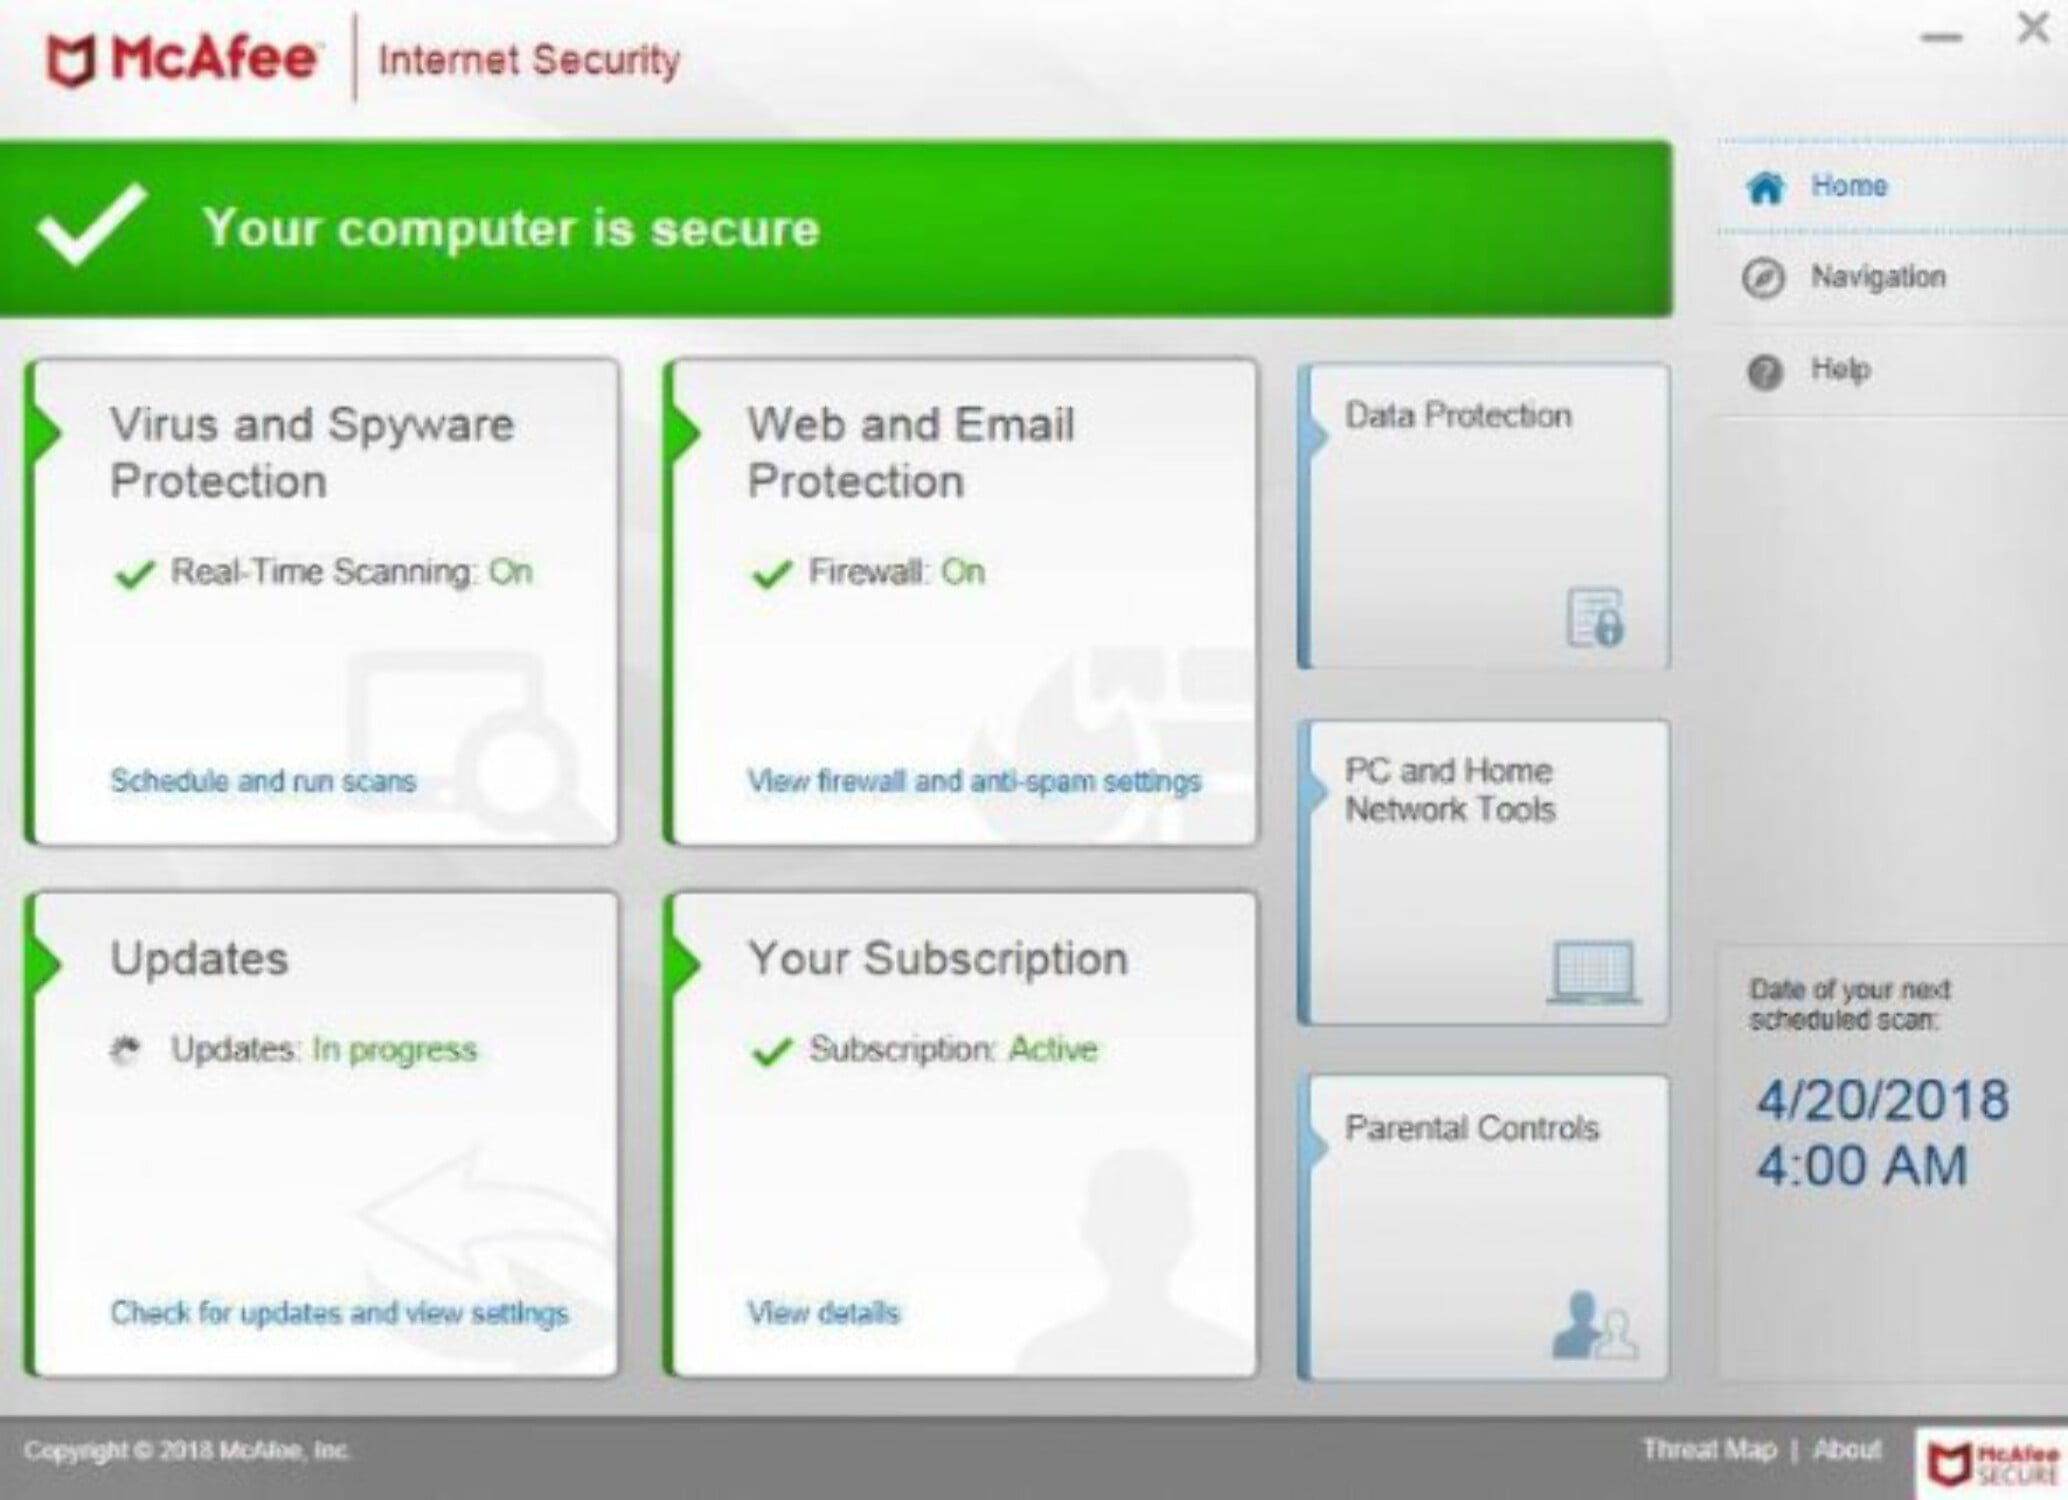This screenshot has height=1500, width=2068.
Task: Click the Subscription Active checkmark
Action: pyautogui.click(x=771, y=1051)
